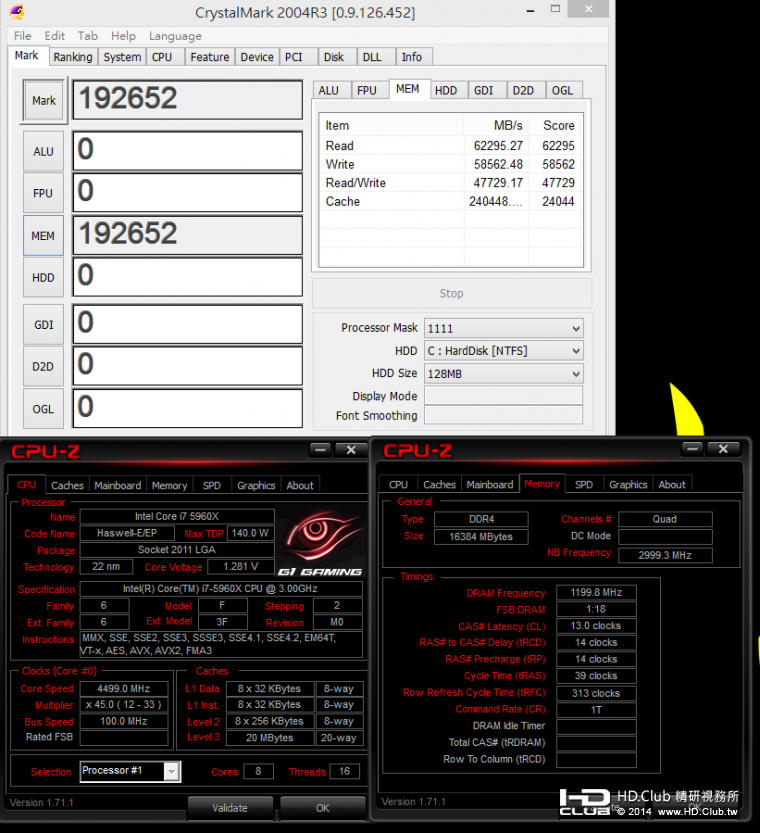Run the ALU benchmark button

(44, 151)
